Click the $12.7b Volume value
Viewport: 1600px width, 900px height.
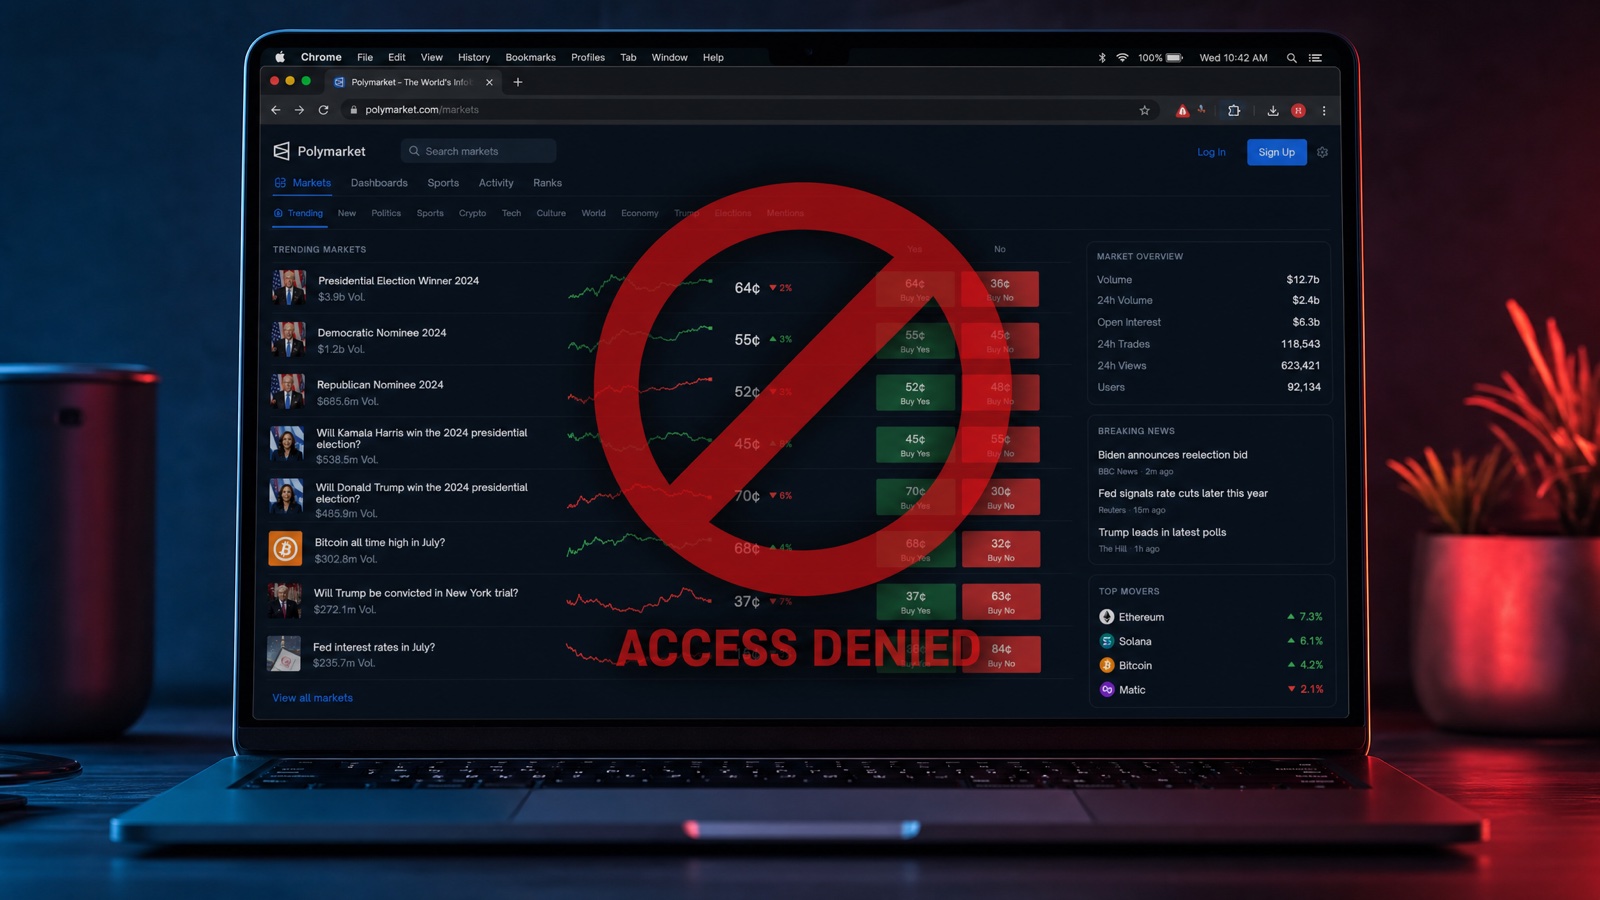1303,279
